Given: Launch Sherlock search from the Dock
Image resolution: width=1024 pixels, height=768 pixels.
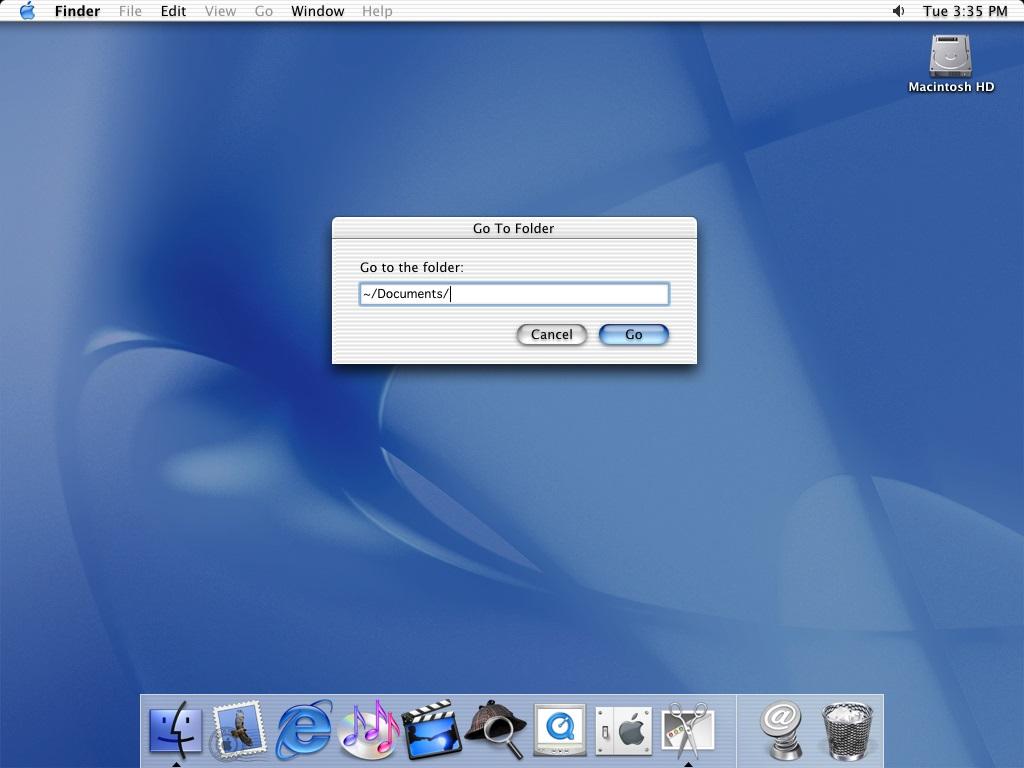Looking at the screenshot, I should coord(496,730).
